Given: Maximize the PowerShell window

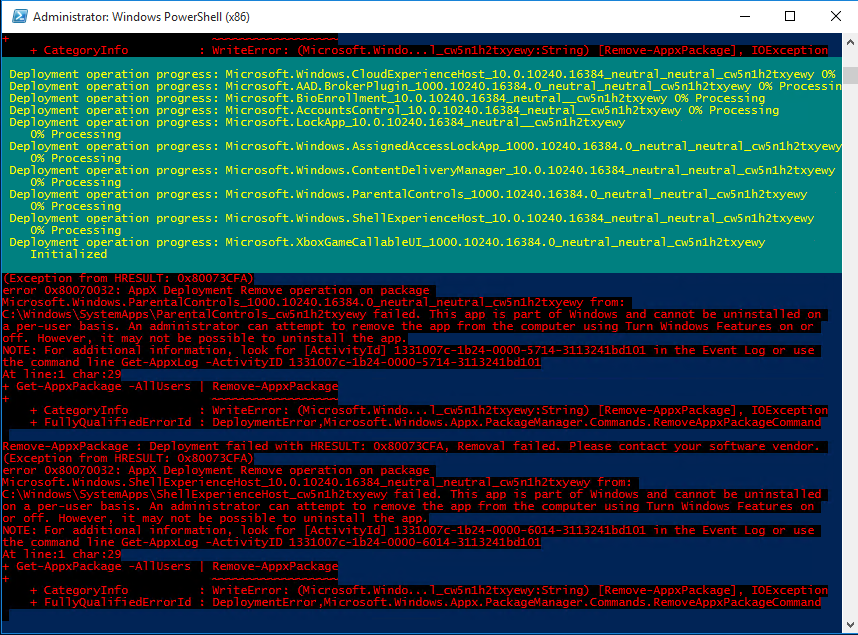Looking at the screenshot, I should (x=790, y=16).
